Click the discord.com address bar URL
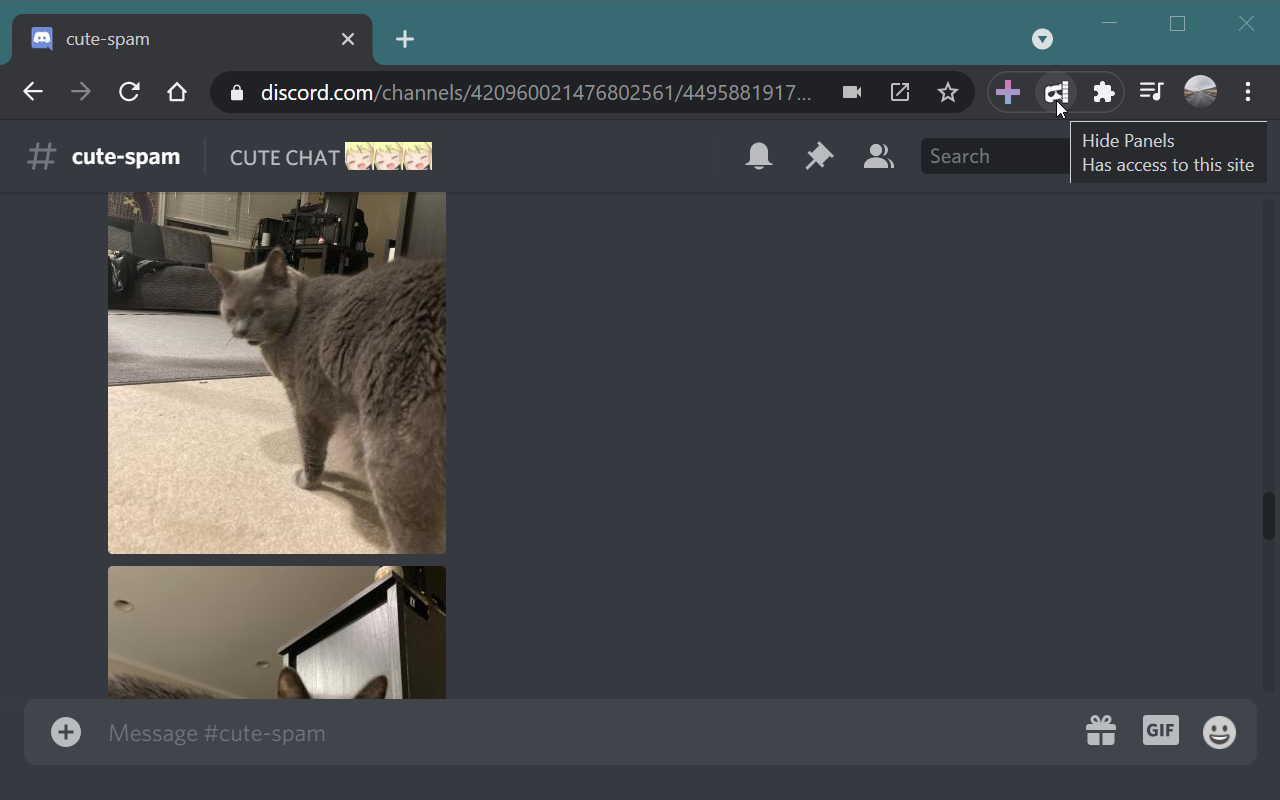This screenshot has width=1280, height=800. pyautogui.click(x=536, y=92)
